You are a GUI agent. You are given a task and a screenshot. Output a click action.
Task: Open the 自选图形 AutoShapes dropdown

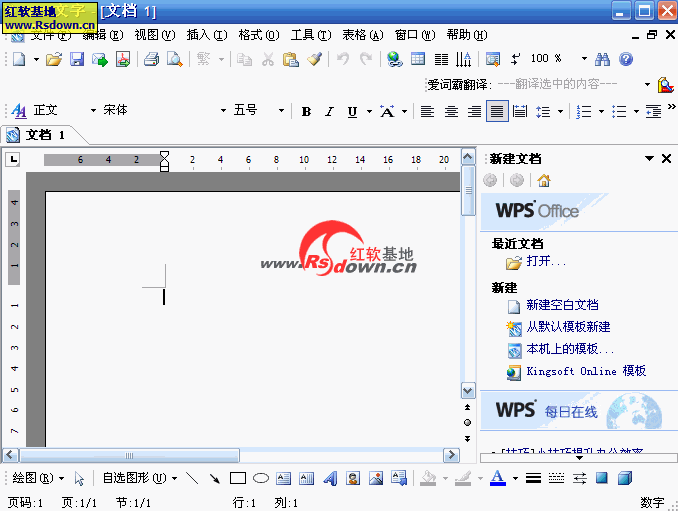pos(140,478)
